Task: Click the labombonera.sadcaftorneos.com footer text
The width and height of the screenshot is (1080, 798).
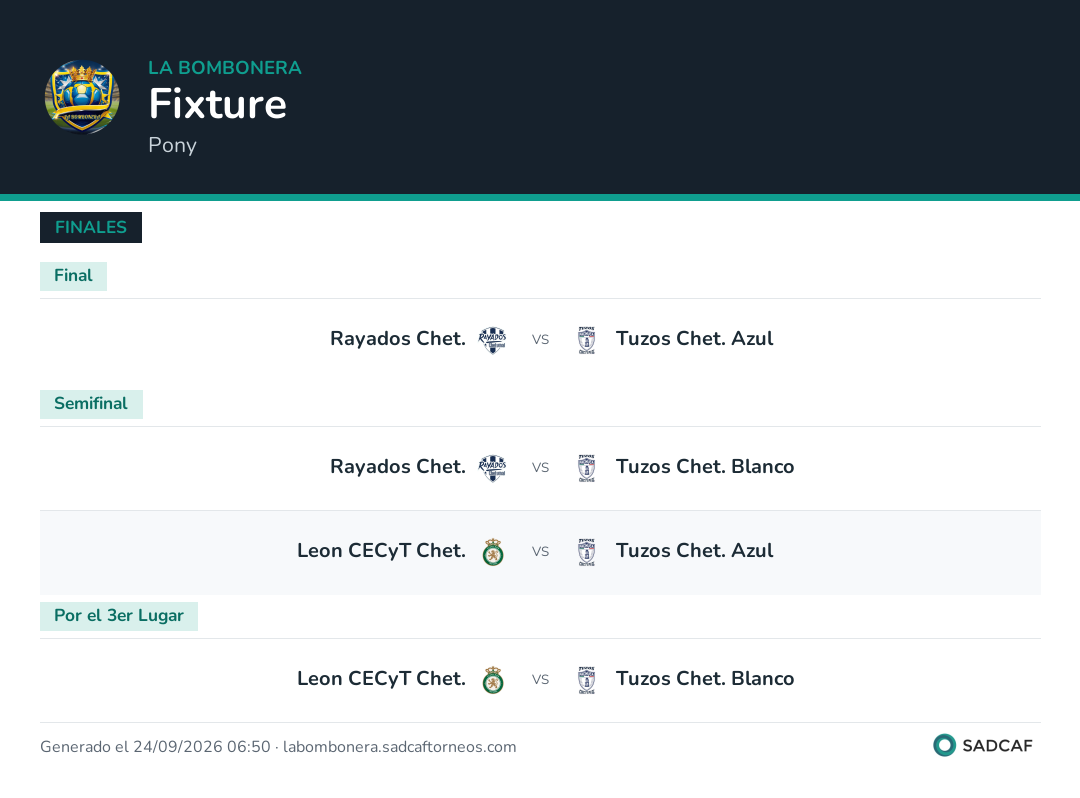Action: (x=399, y=747)
